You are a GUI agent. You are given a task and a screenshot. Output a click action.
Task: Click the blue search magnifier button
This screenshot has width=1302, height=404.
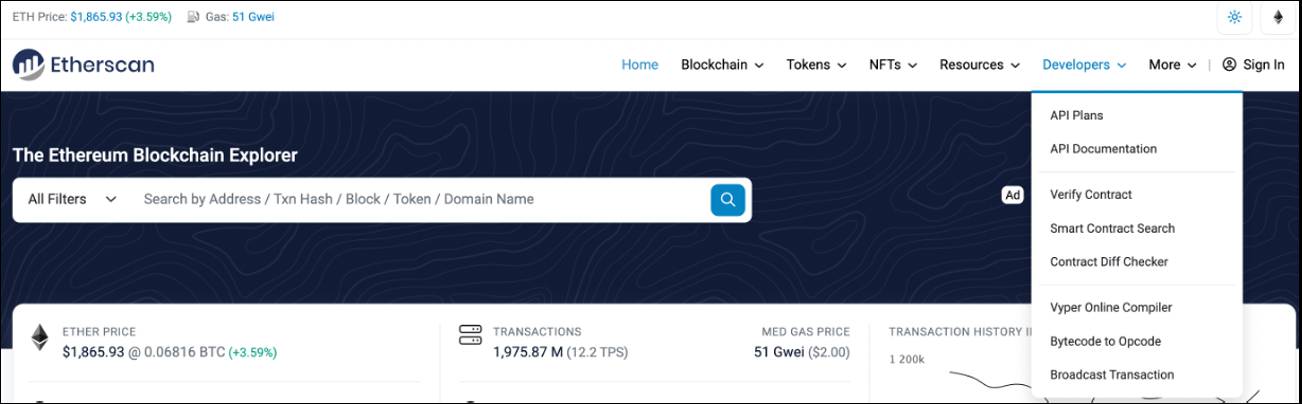[x=728, y=199]
